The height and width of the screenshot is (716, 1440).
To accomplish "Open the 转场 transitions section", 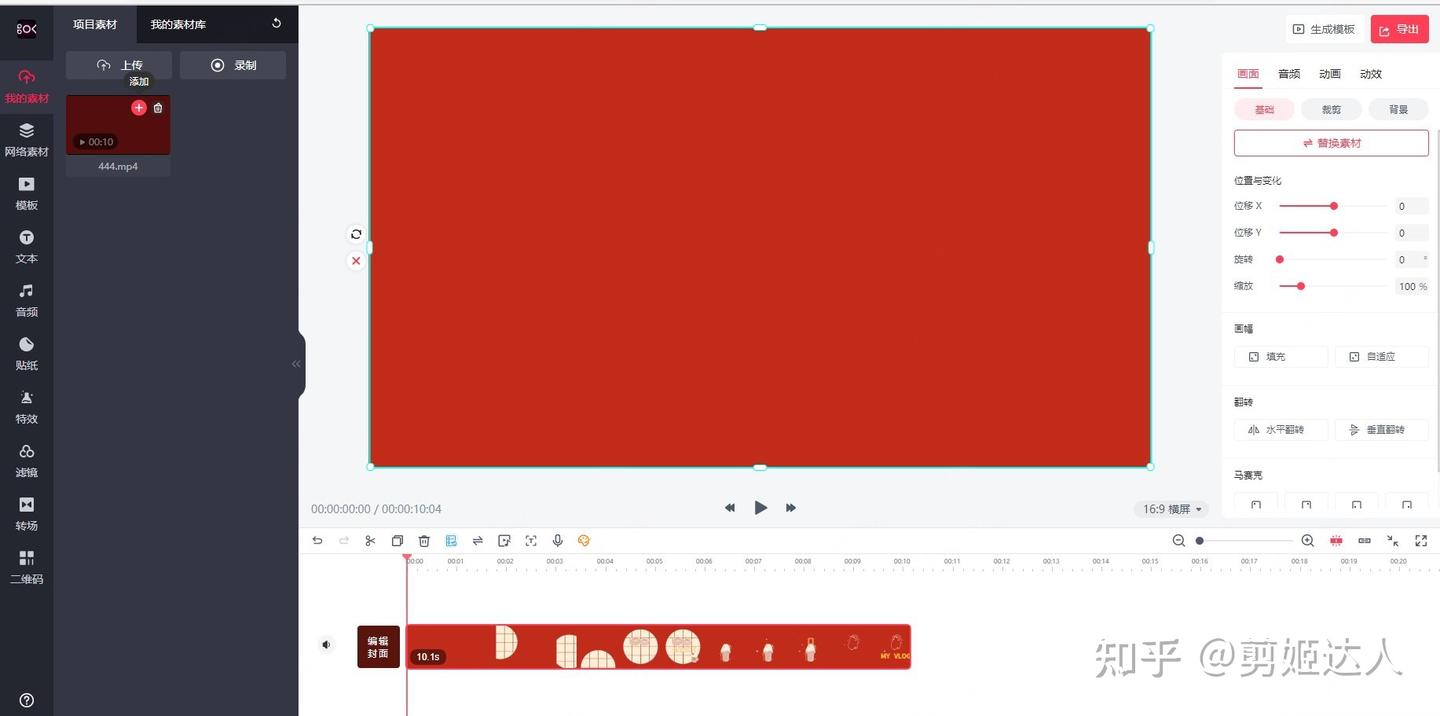I will point(26,514).
